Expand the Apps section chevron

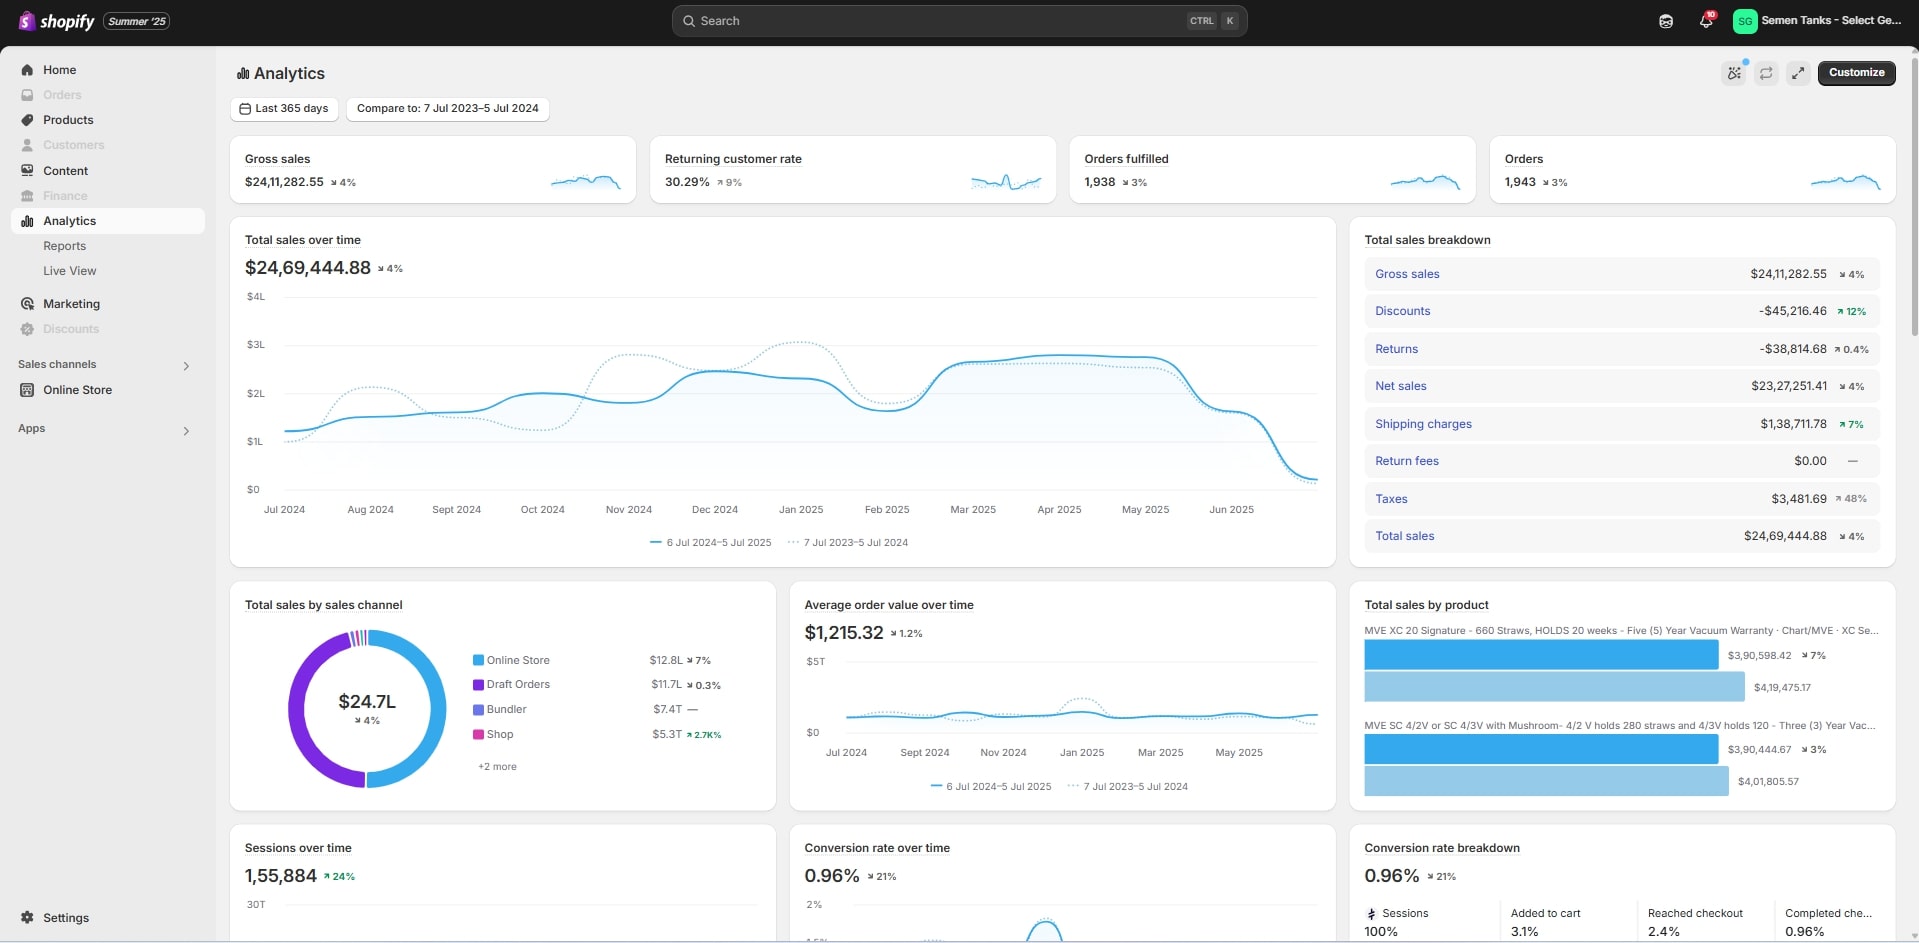coord(186,431)
